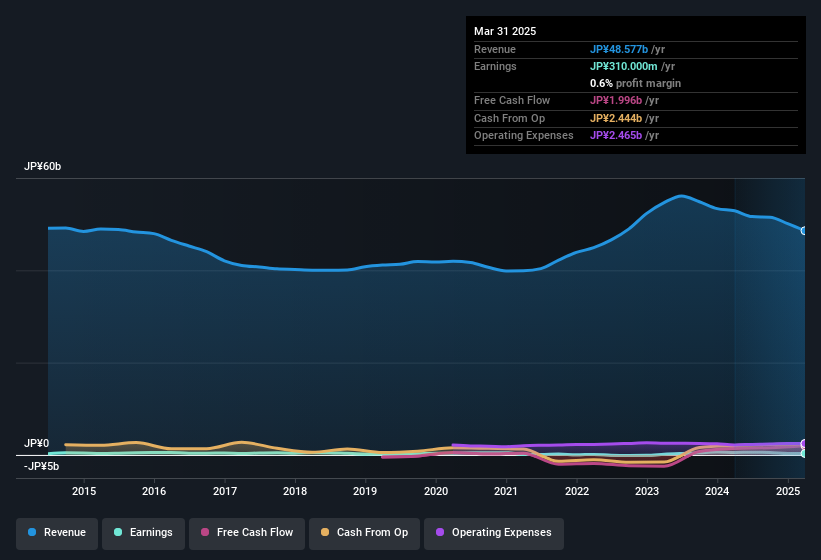Click the Revenue row label in tooltip
Screen dimensions: 821x560
(495, 49)
